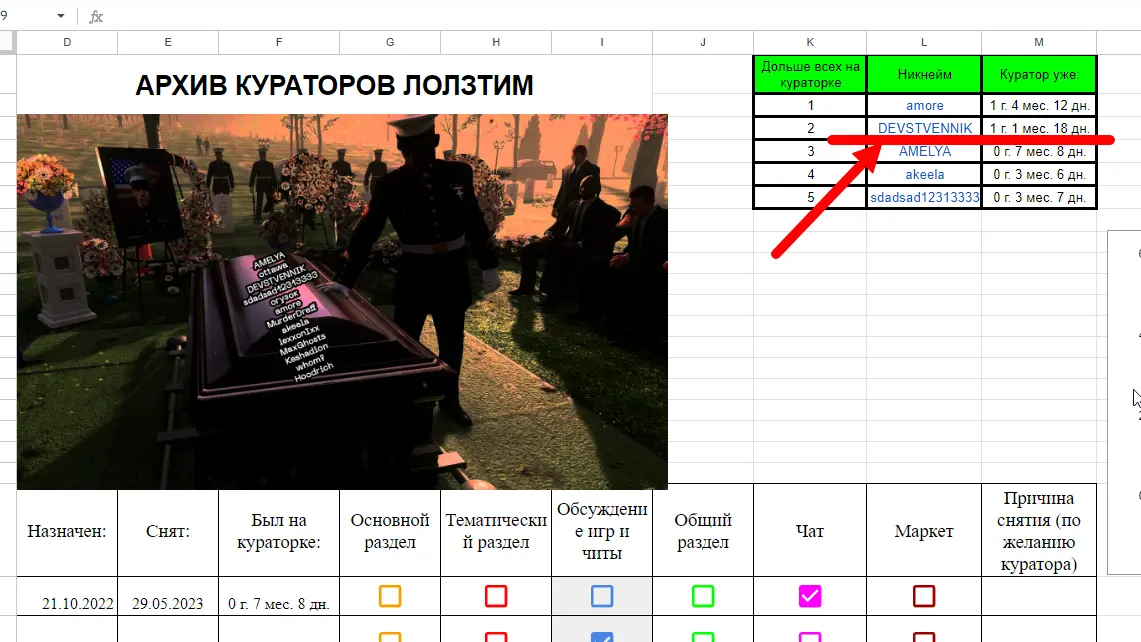Select column J header

(703, 42)
